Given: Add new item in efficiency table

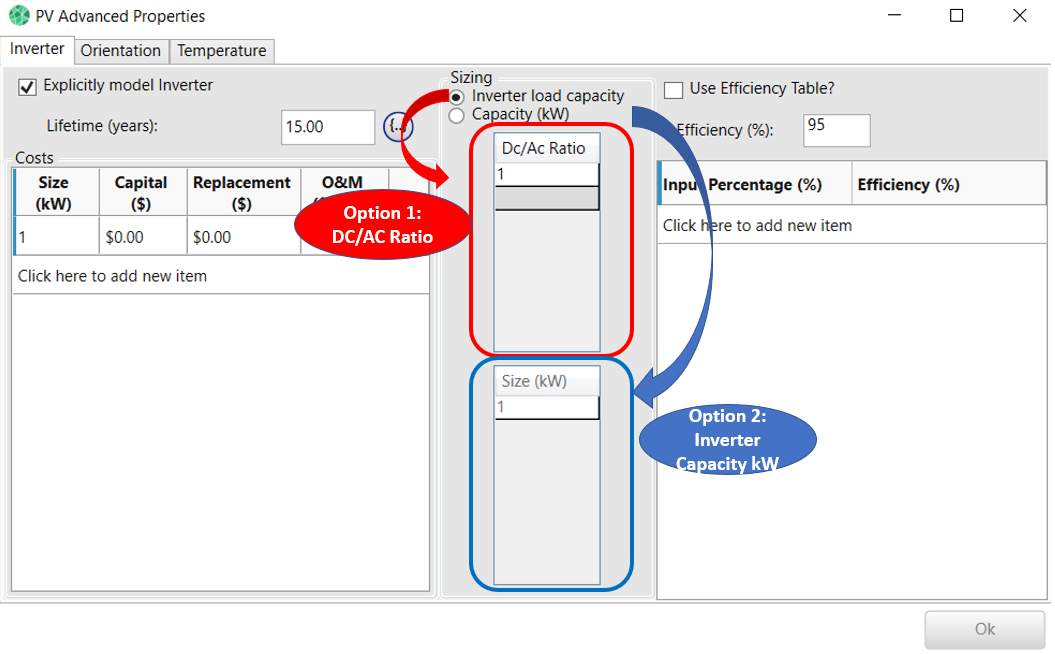Looking at the screenshot, I should [757, 226].
